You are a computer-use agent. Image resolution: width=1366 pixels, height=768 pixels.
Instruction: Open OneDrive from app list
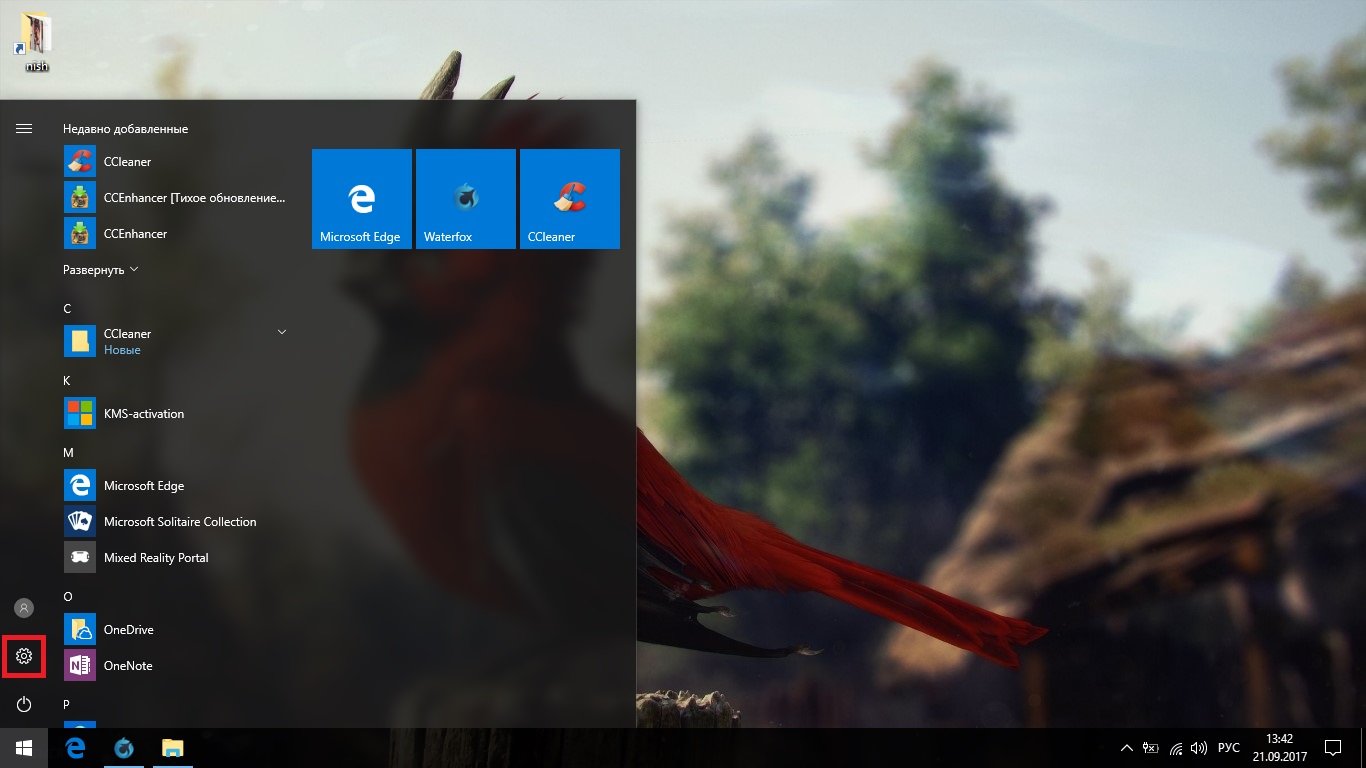click(176, 629)
